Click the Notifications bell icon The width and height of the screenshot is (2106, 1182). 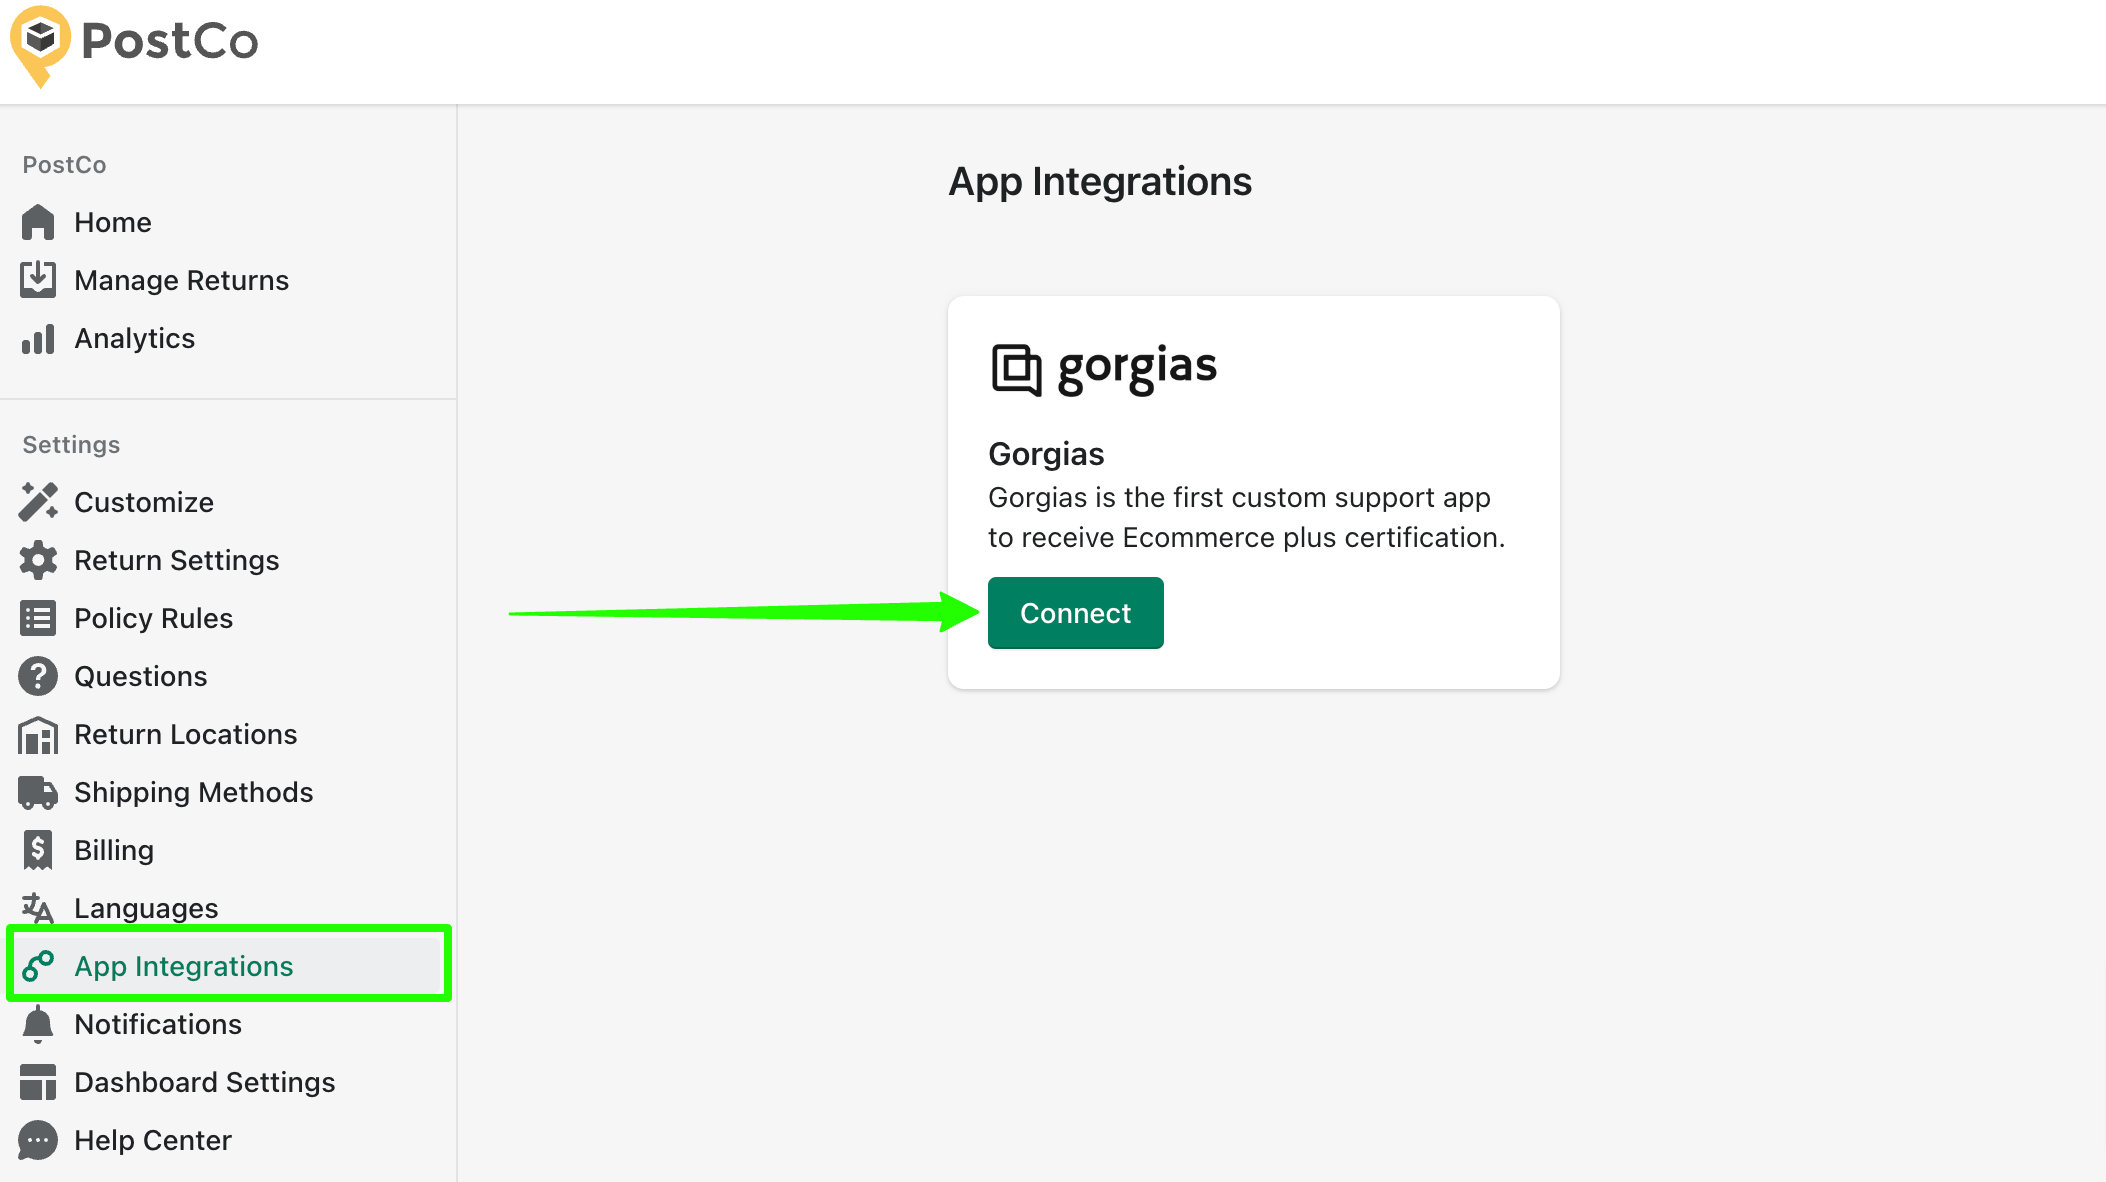point(38,1024)
